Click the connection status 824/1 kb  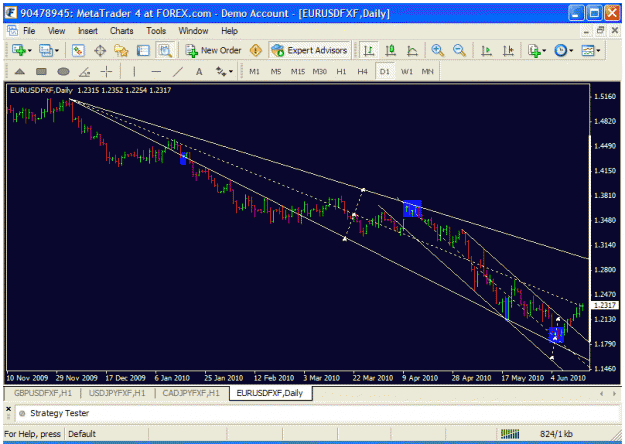click(556, 434)
